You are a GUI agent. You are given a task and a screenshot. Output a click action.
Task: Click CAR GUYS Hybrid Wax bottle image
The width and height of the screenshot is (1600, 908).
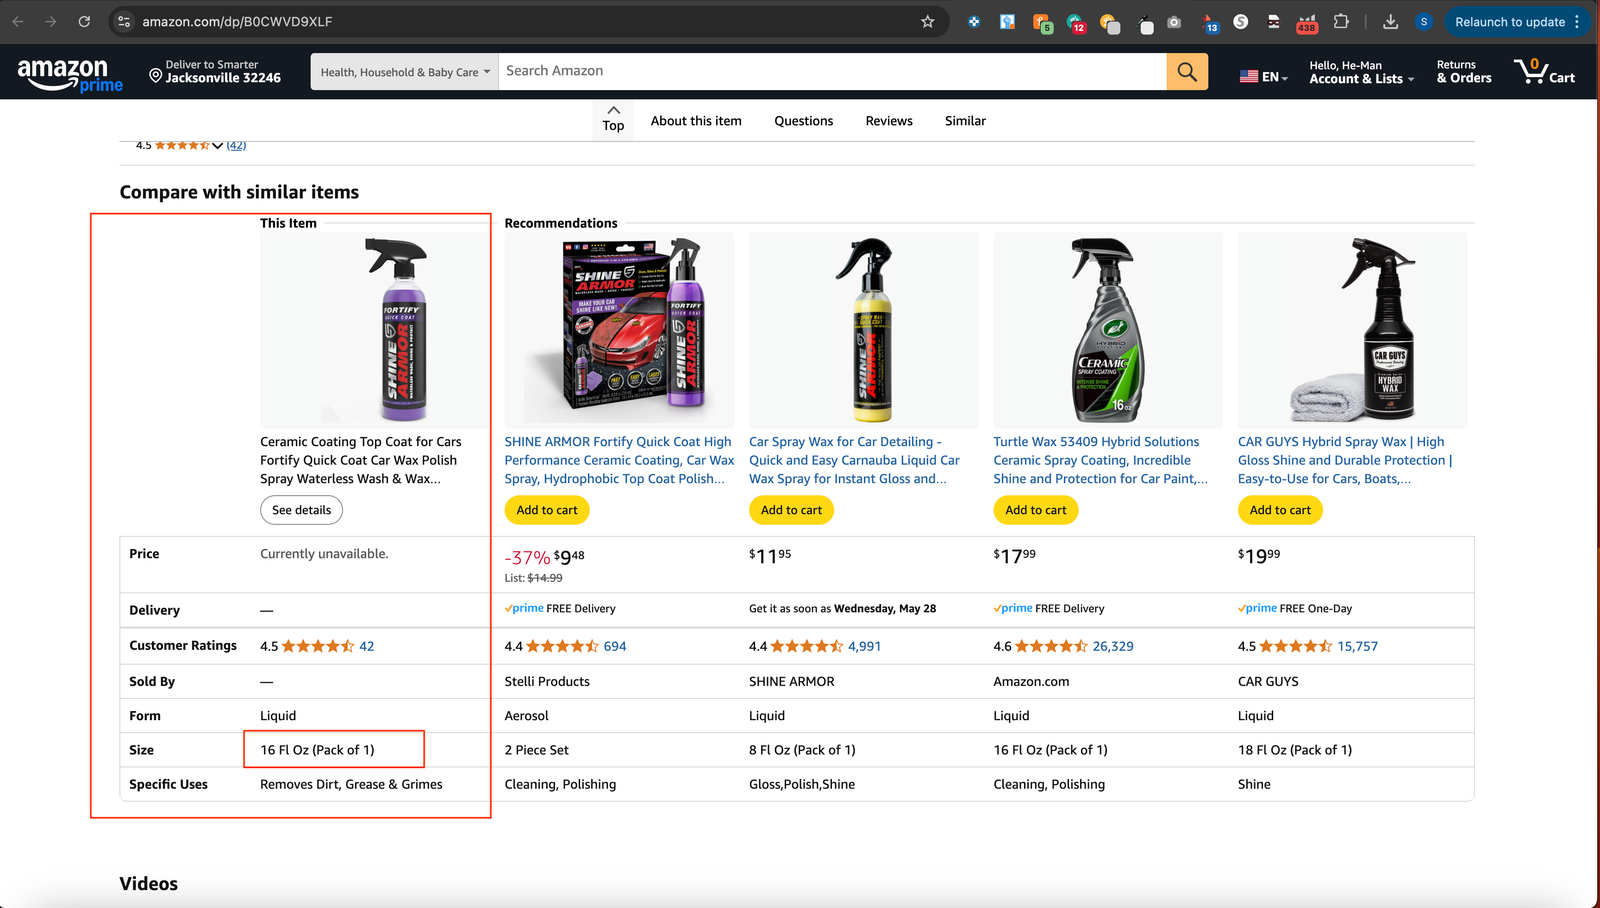(x=1352, y=330)
